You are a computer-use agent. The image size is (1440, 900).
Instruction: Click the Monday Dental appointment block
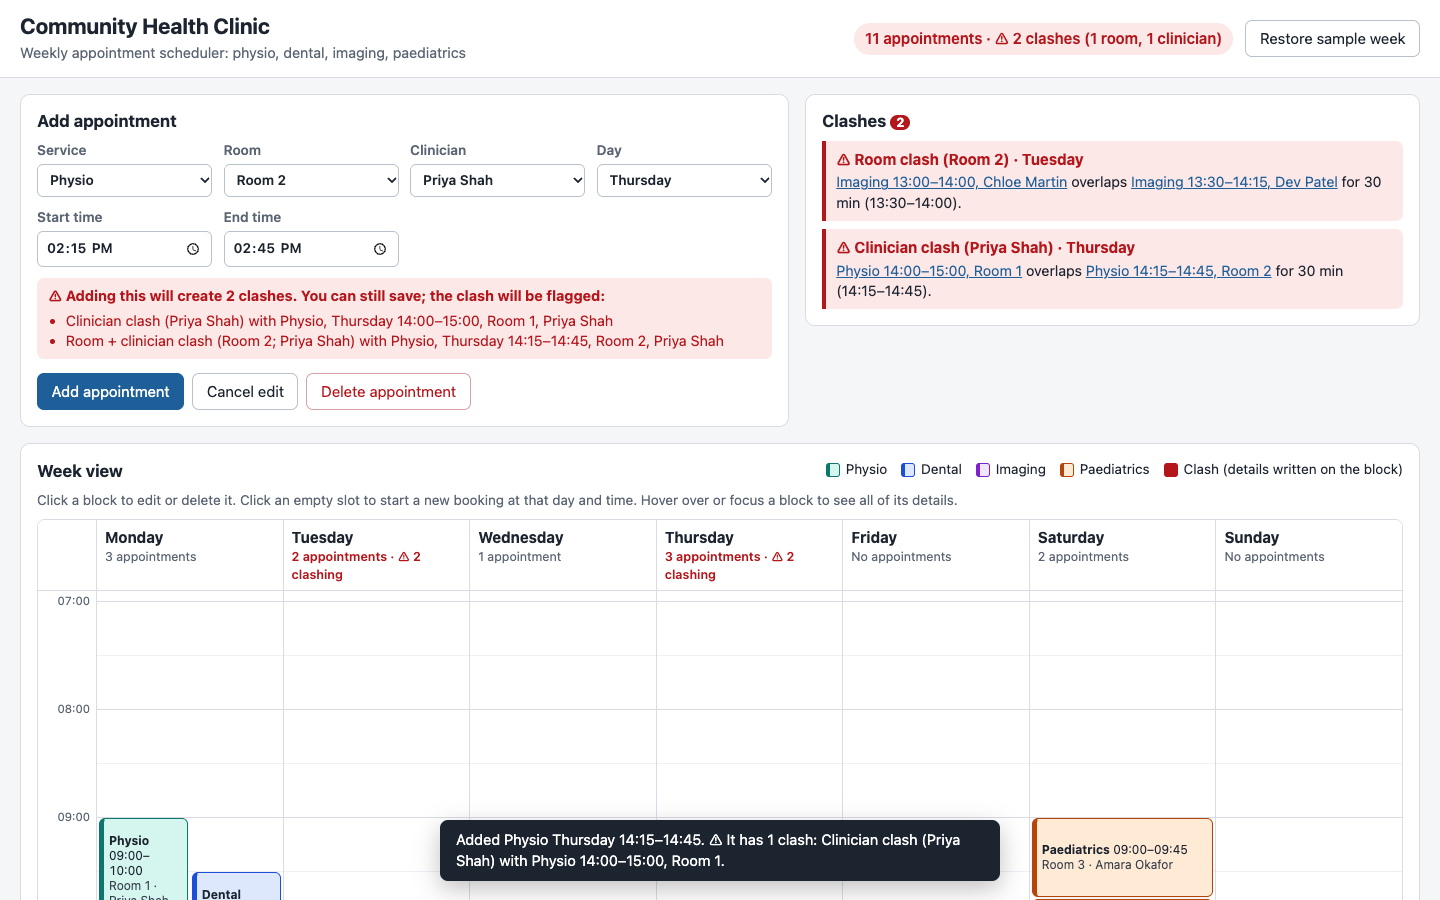pyautogui.click(x=236, y=886)
